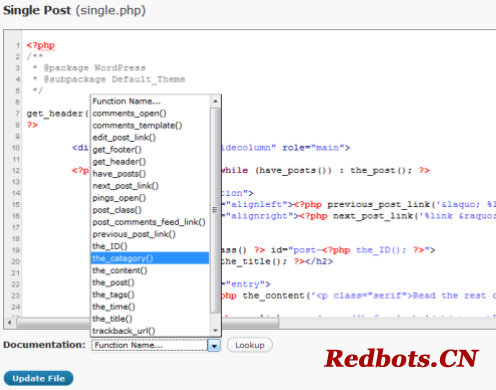Image resolution: width=496 pixels, height=390 pixels.
Task: Click the dropdown list scroll-down arrow
Action: [x=215, y=331]
